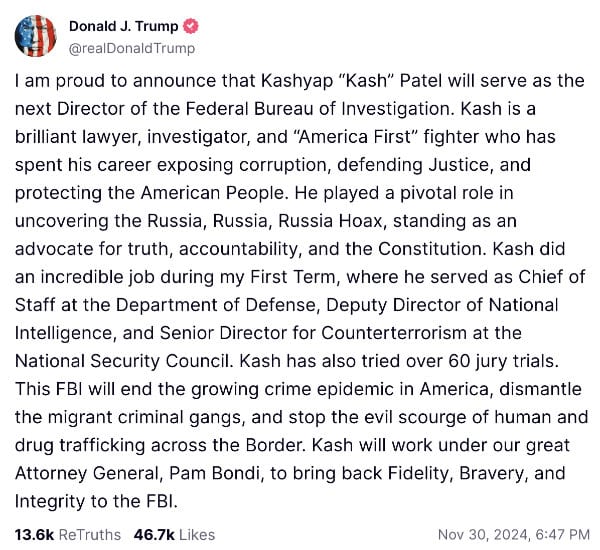Screen dimensions: 600x550
Task: Click the "America First" quoted phrase
Action: 355,137
